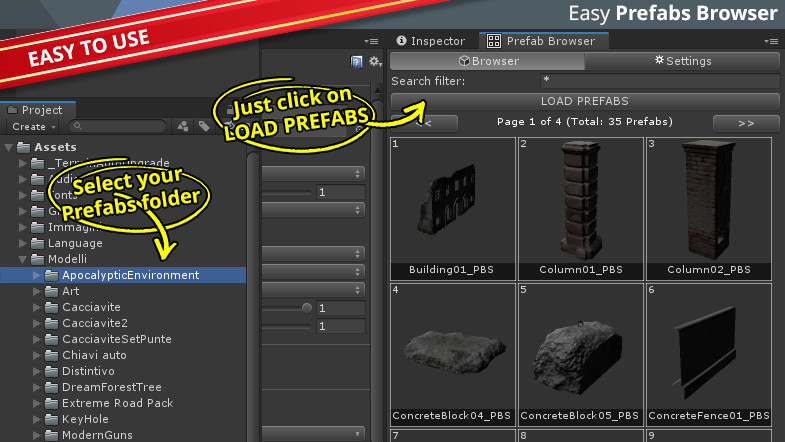785x442 pixels.
Task: Click the page count text 'Page 1 of 4'
Action: tap(529, 122)
